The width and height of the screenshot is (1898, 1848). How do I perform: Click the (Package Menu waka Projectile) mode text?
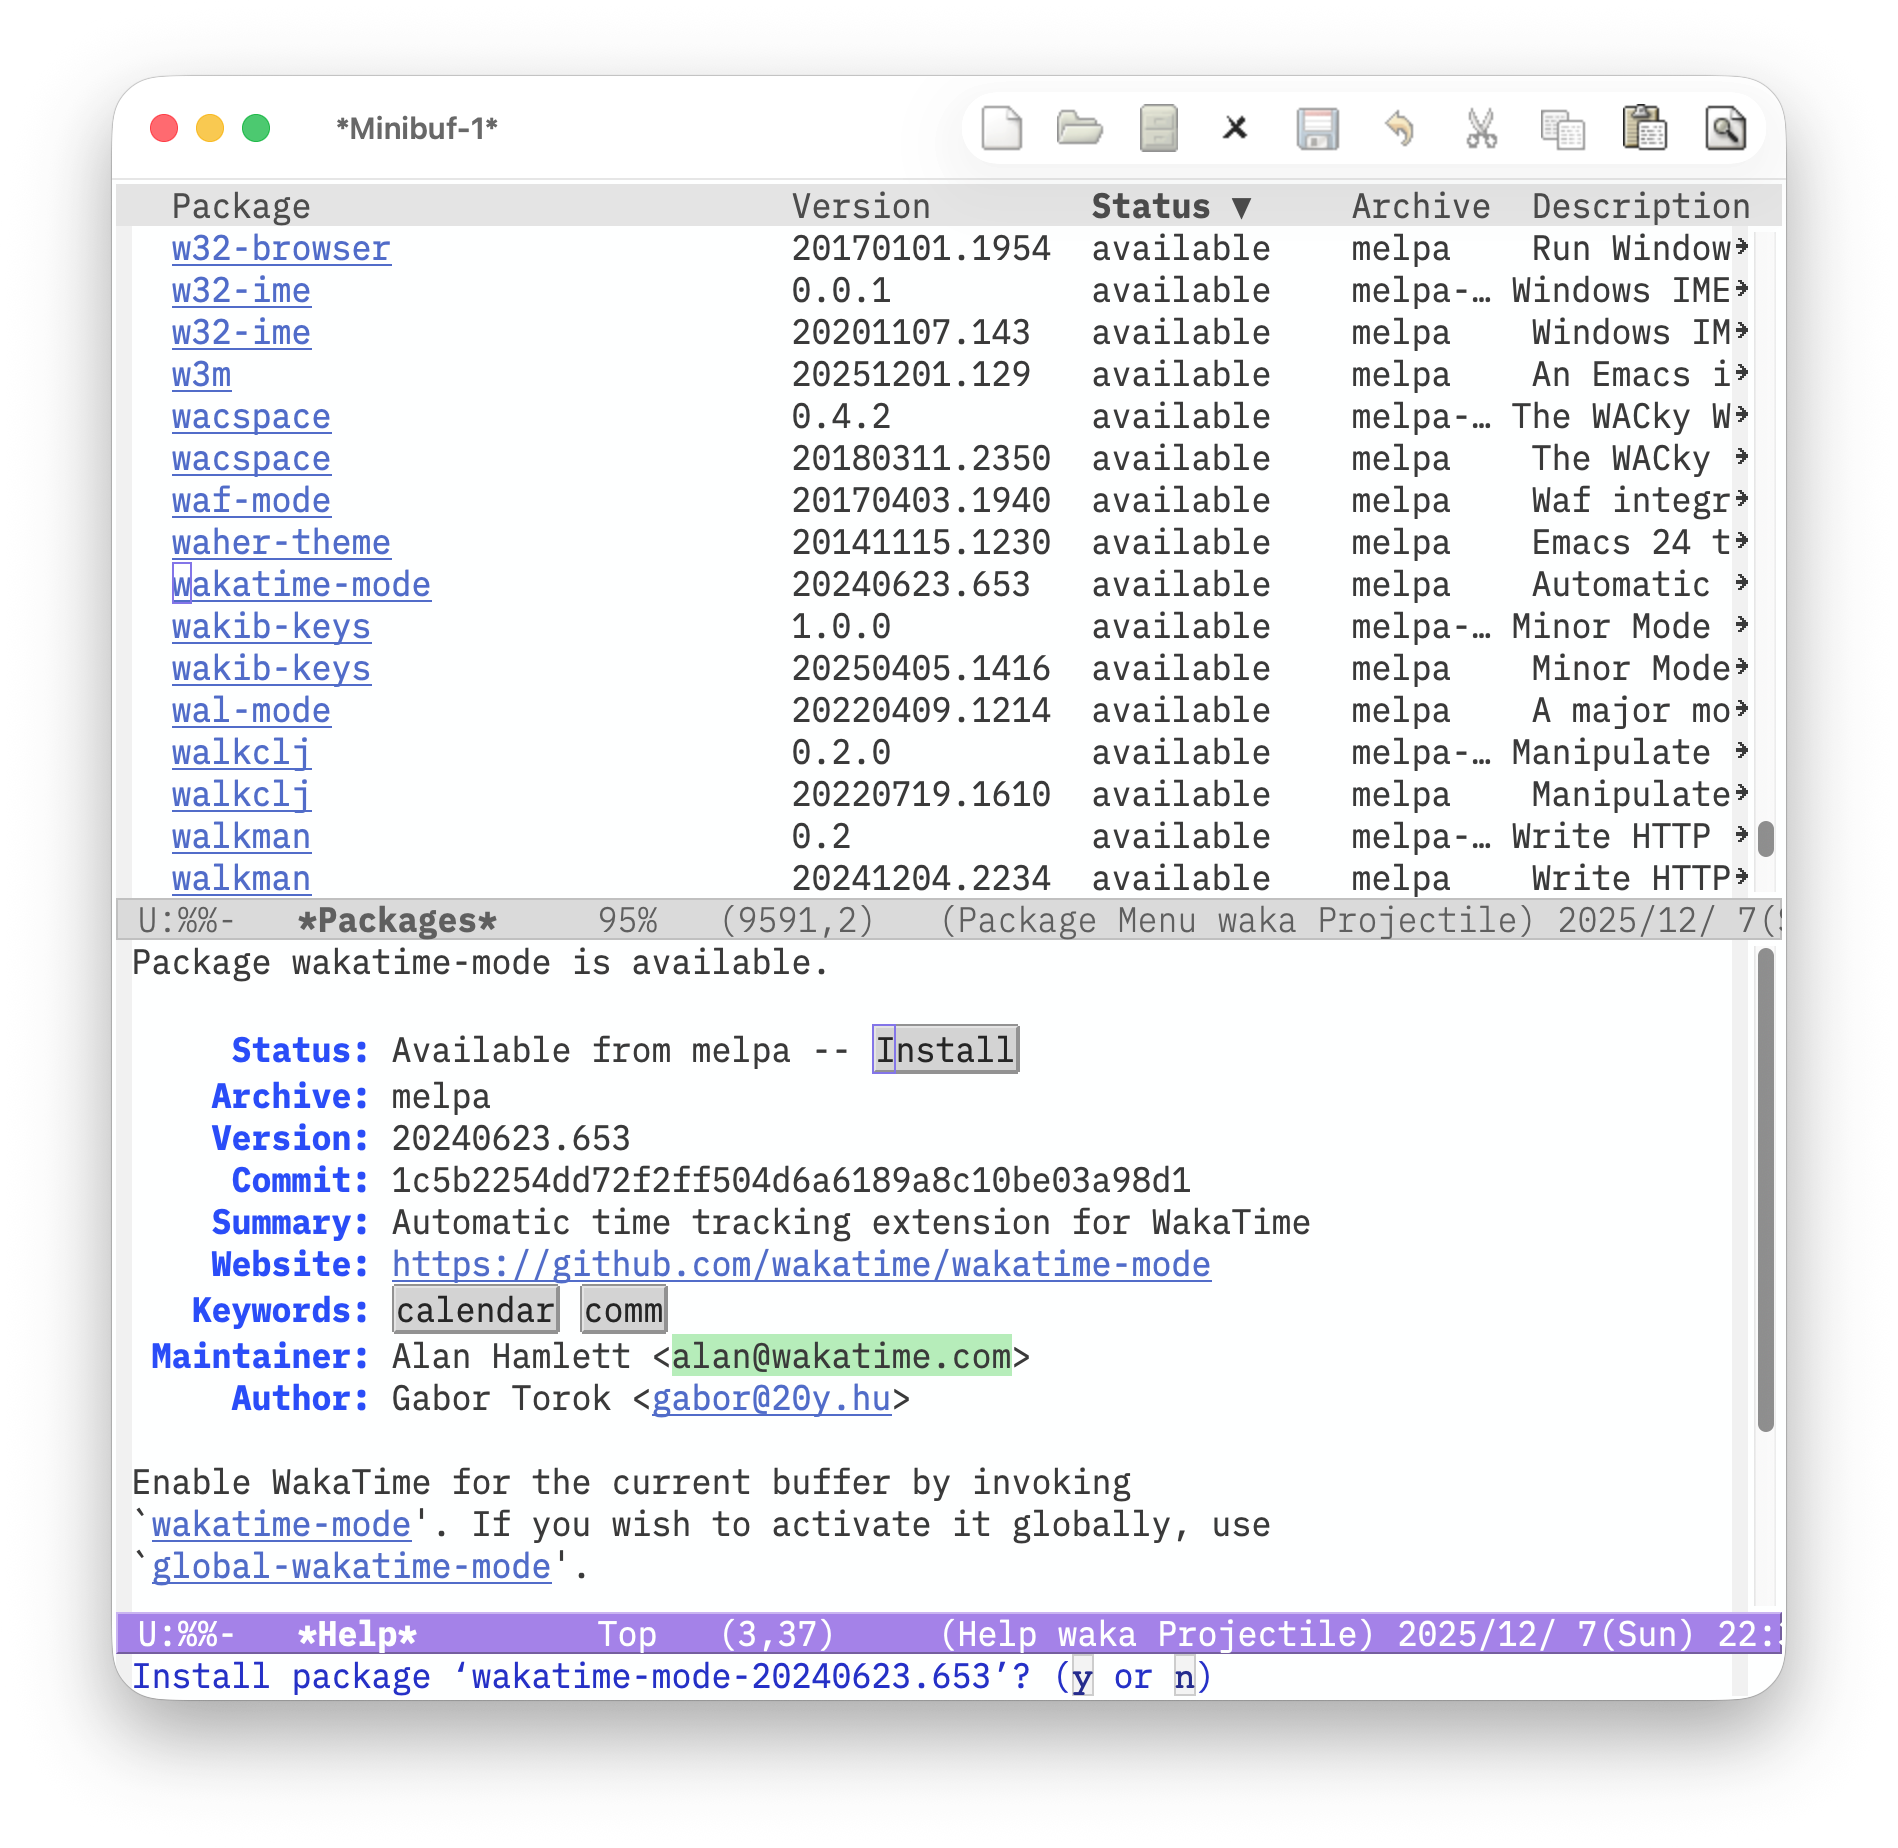coord(1237,920)
